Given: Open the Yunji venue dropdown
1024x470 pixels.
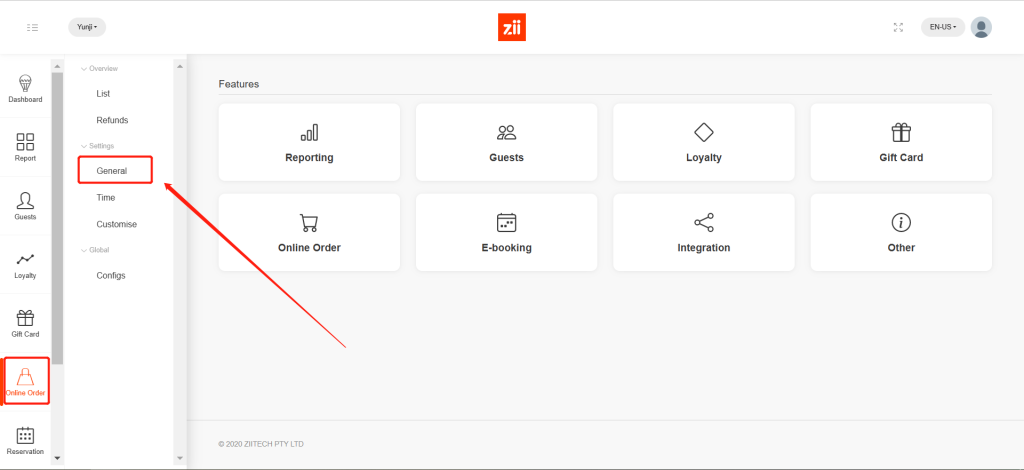Looking at the screenshot, I should coord(87,27).
